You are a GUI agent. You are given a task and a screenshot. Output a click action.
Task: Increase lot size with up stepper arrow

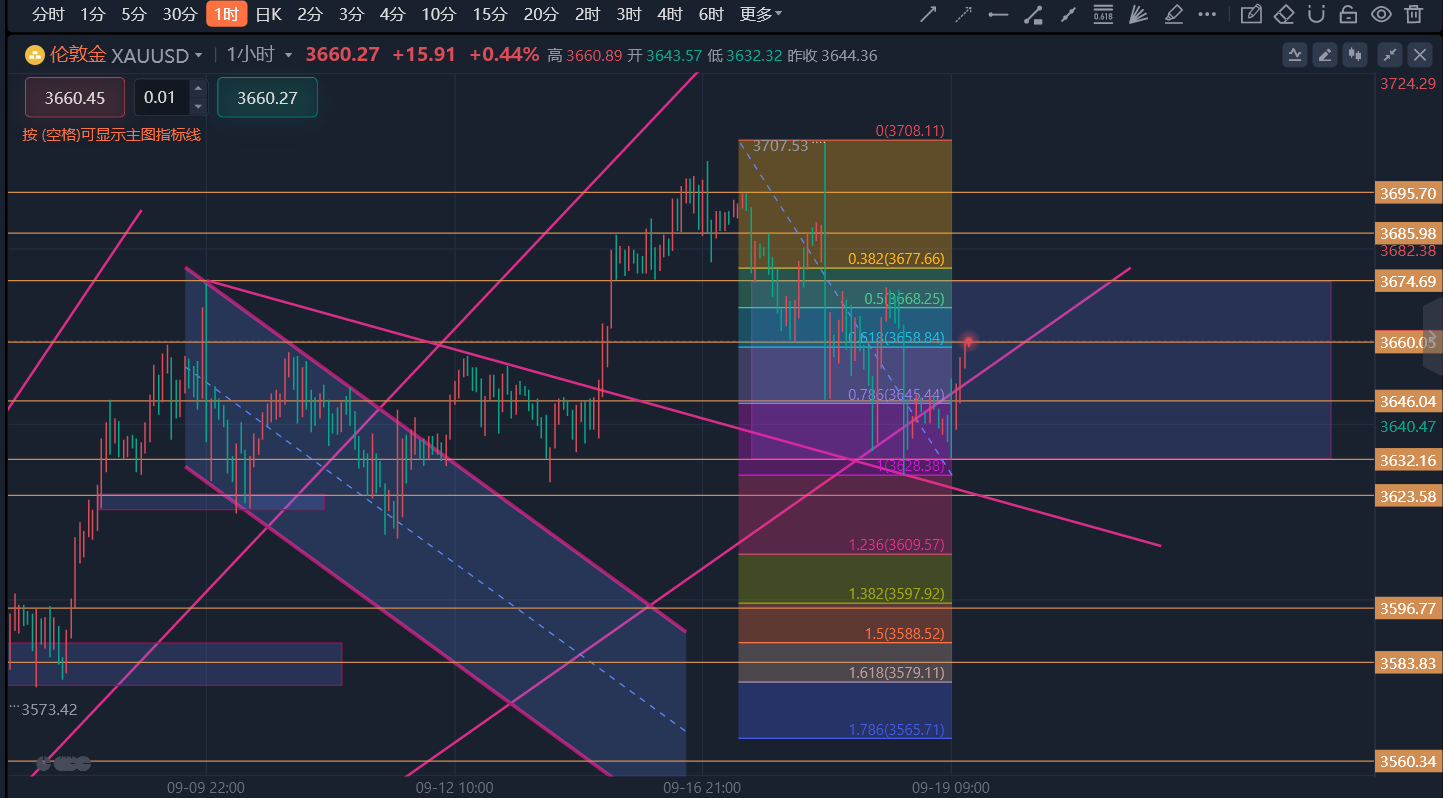point(197,88)
